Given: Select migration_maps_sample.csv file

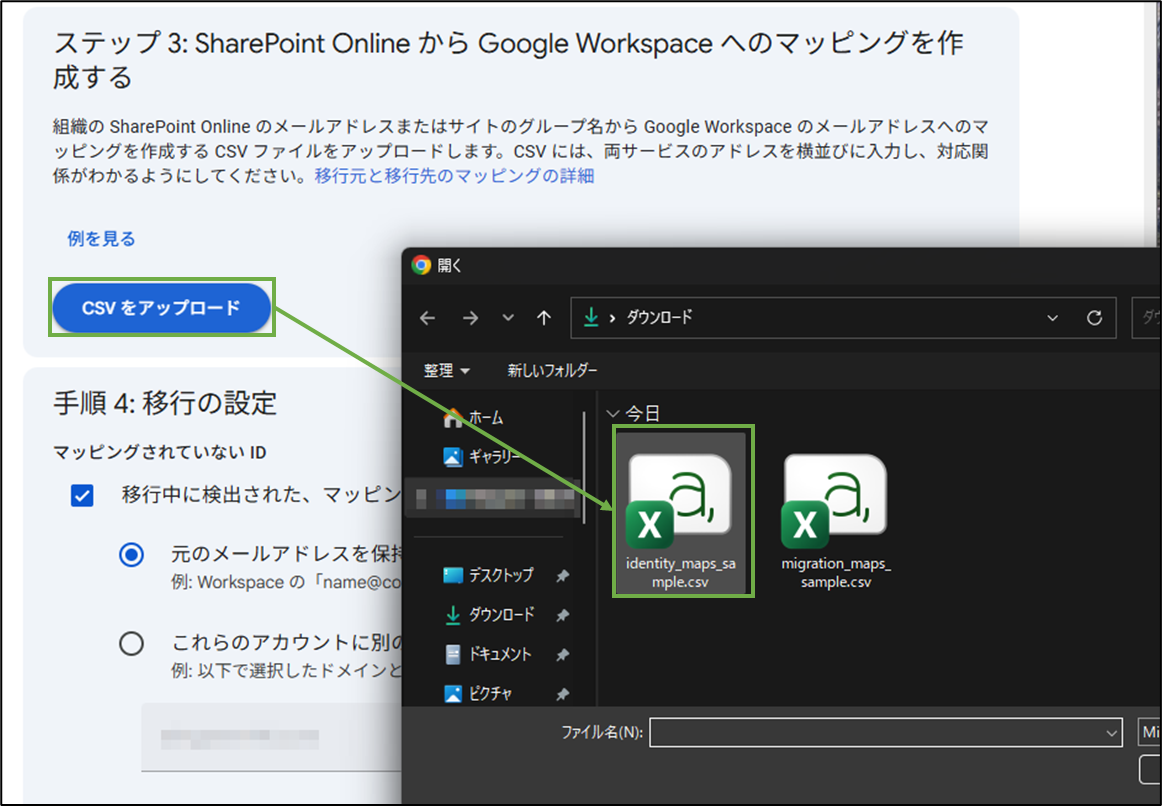Looking at the screenshot, I should point(836,521).
